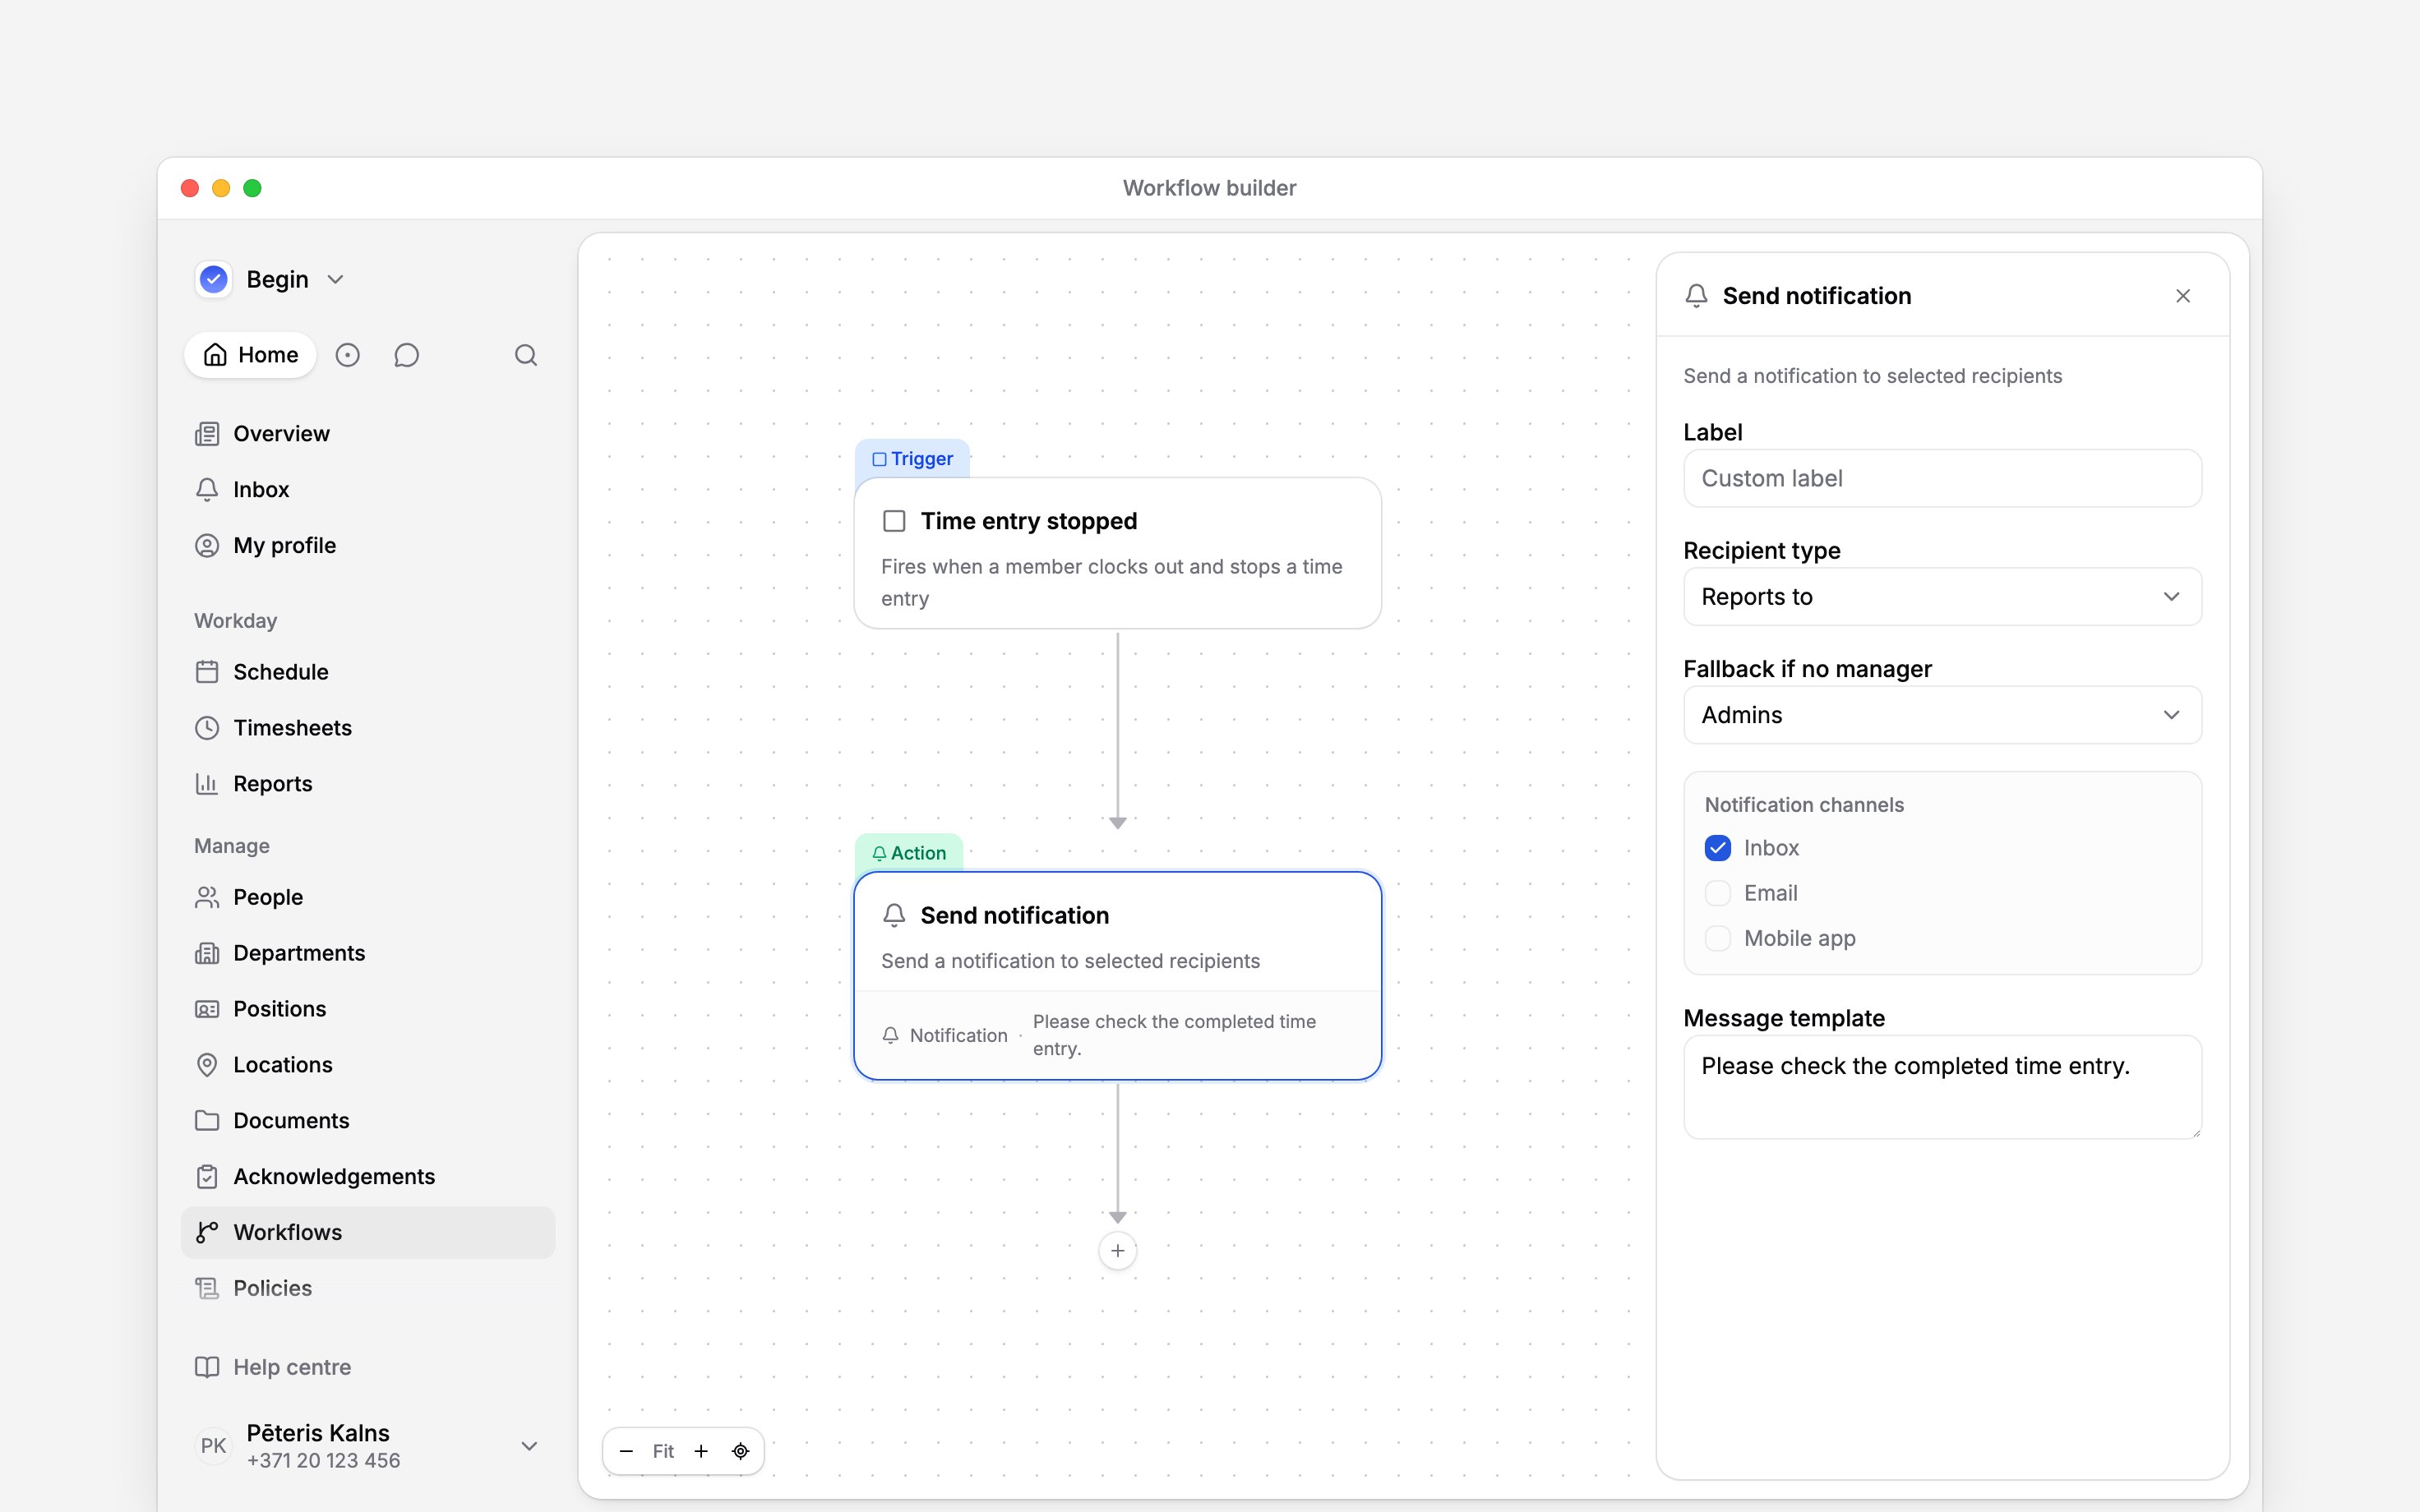
Task: Click the search magnifier icon in sidebar
Action: [x=526, y=355]
